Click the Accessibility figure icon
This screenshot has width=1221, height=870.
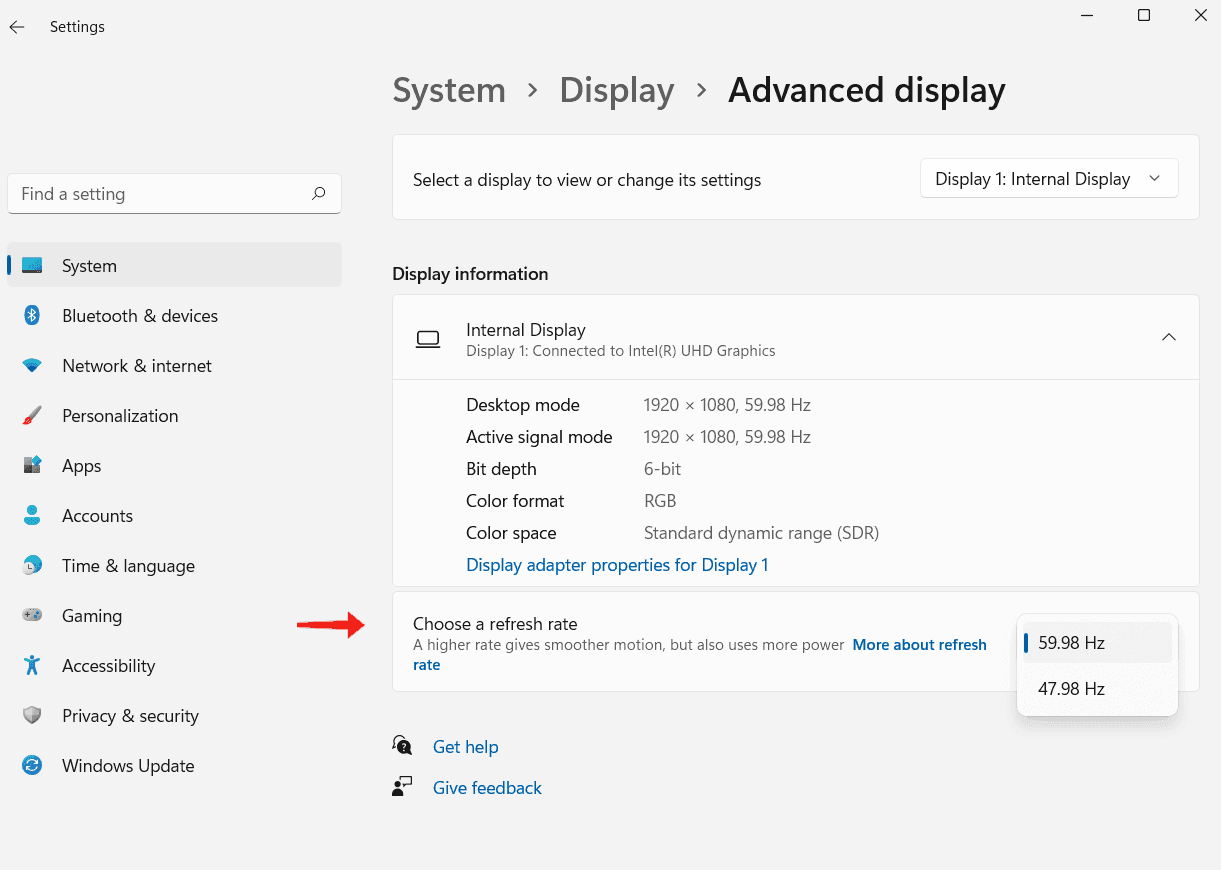click(32, 666)
